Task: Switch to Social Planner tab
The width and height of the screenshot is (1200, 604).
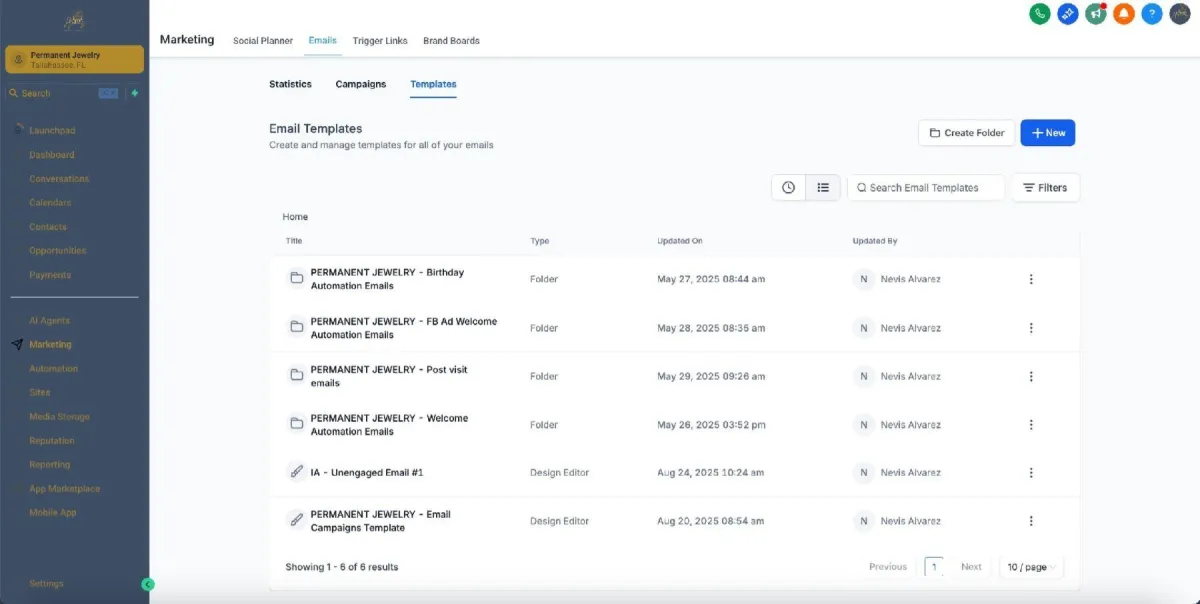Action: [x=263, y=41]
